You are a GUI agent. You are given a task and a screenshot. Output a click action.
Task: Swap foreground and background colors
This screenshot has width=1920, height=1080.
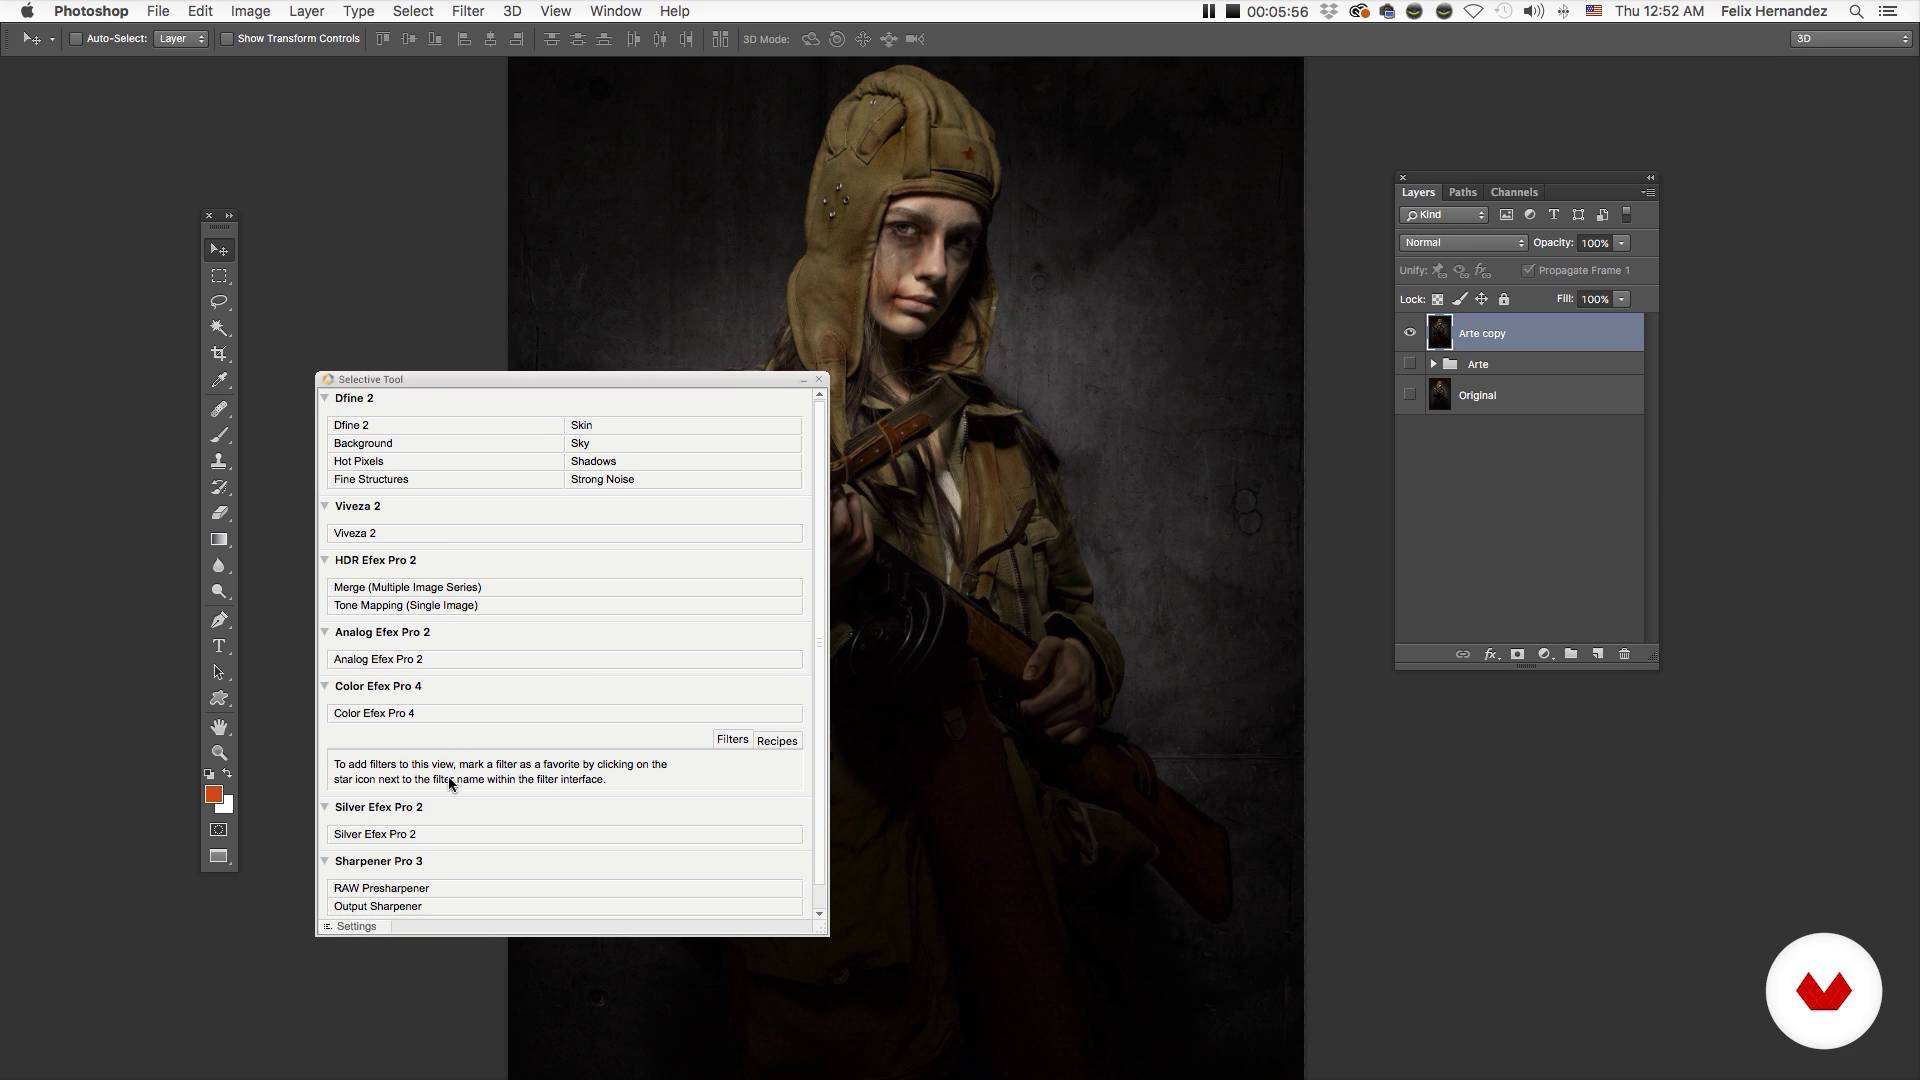pos(227,774)
